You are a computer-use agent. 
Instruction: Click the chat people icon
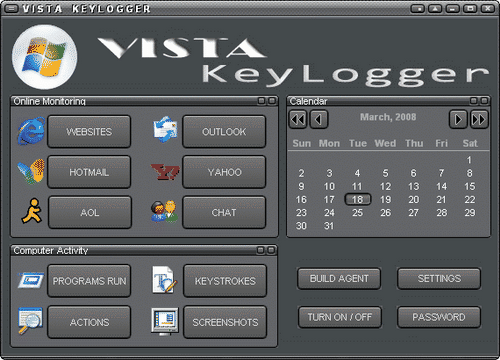(x=164, y=212)
